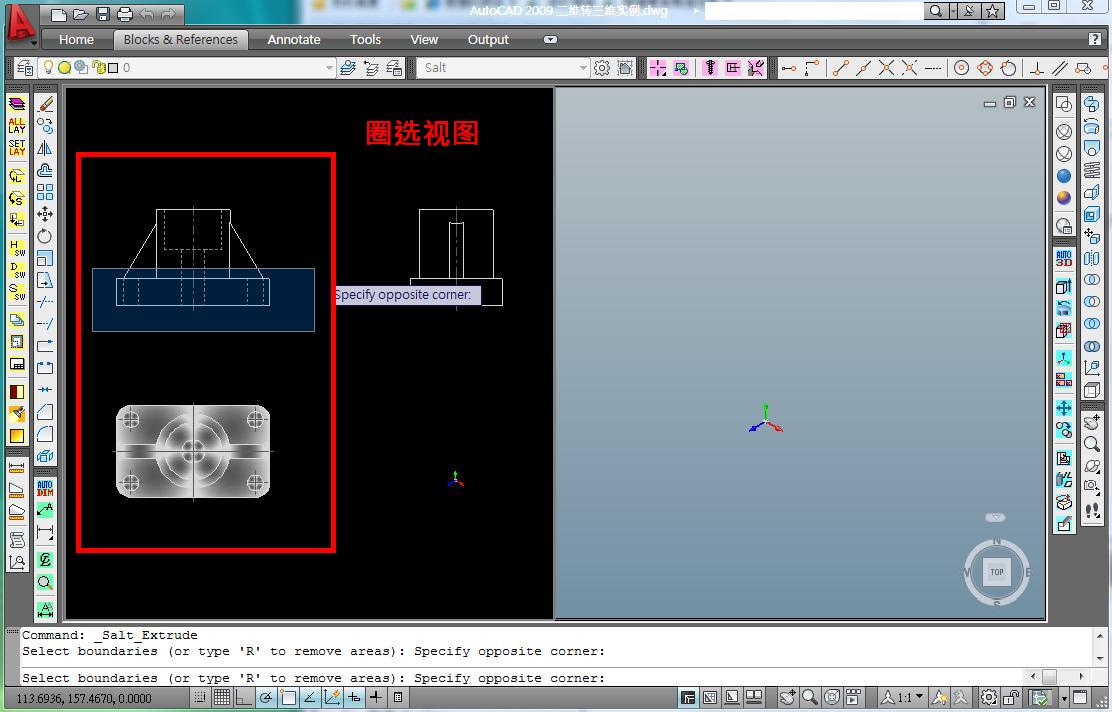Click the Layer Previous icon
This screenshot has height=712, width=1112.
(x=371, y=68)
